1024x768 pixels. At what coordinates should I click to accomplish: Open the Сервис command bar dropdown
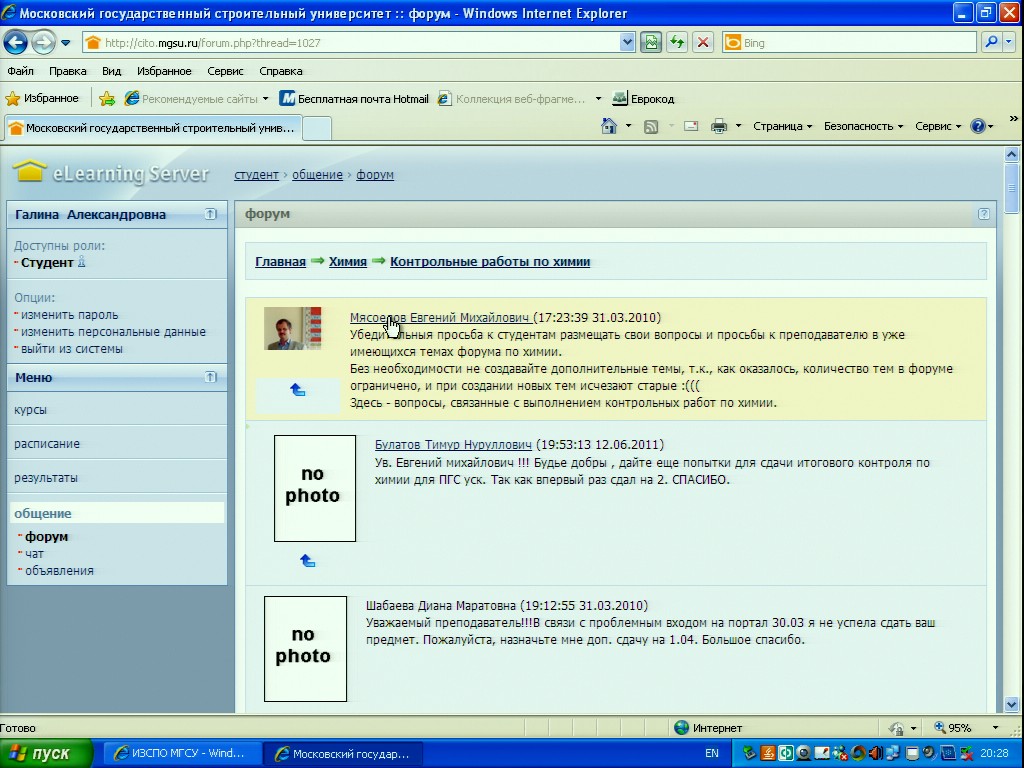(x=938, y=126)
